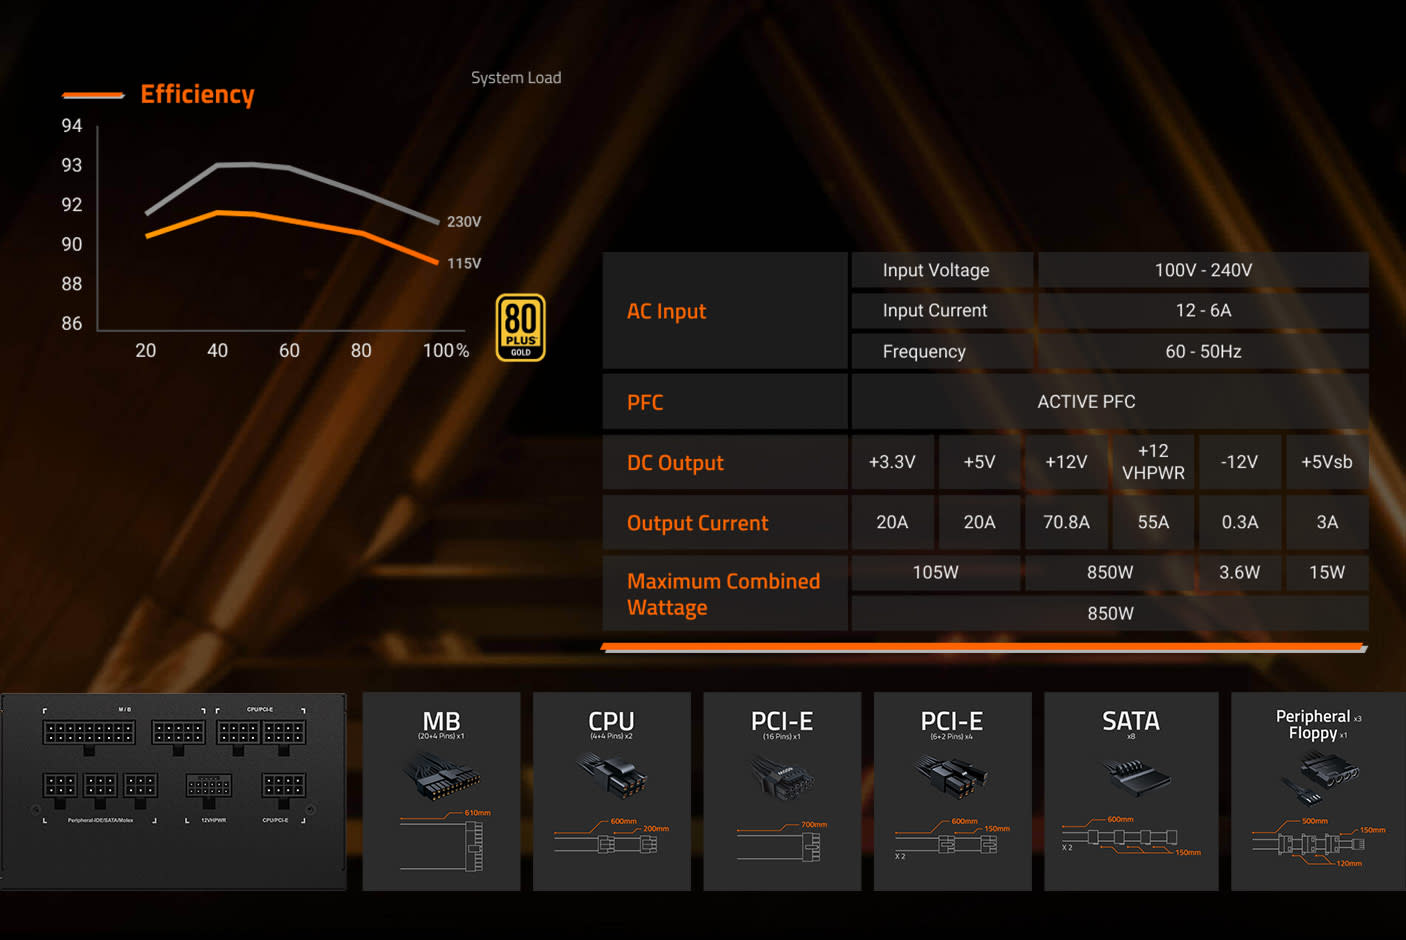Select the Output Current row header
Image resolution: width=1406 pixels, height=940 pixels.
coord(697,522)
